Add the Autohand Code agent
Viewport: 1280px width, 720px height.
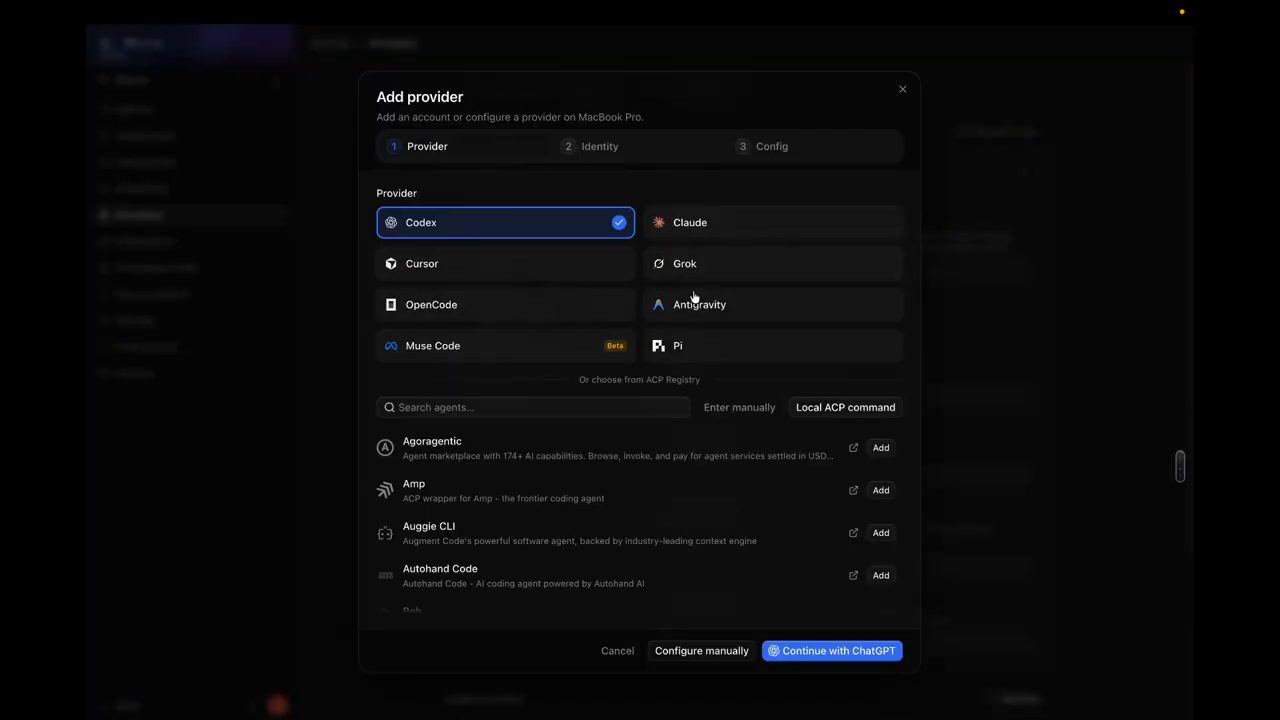click(x=881, y=575)
